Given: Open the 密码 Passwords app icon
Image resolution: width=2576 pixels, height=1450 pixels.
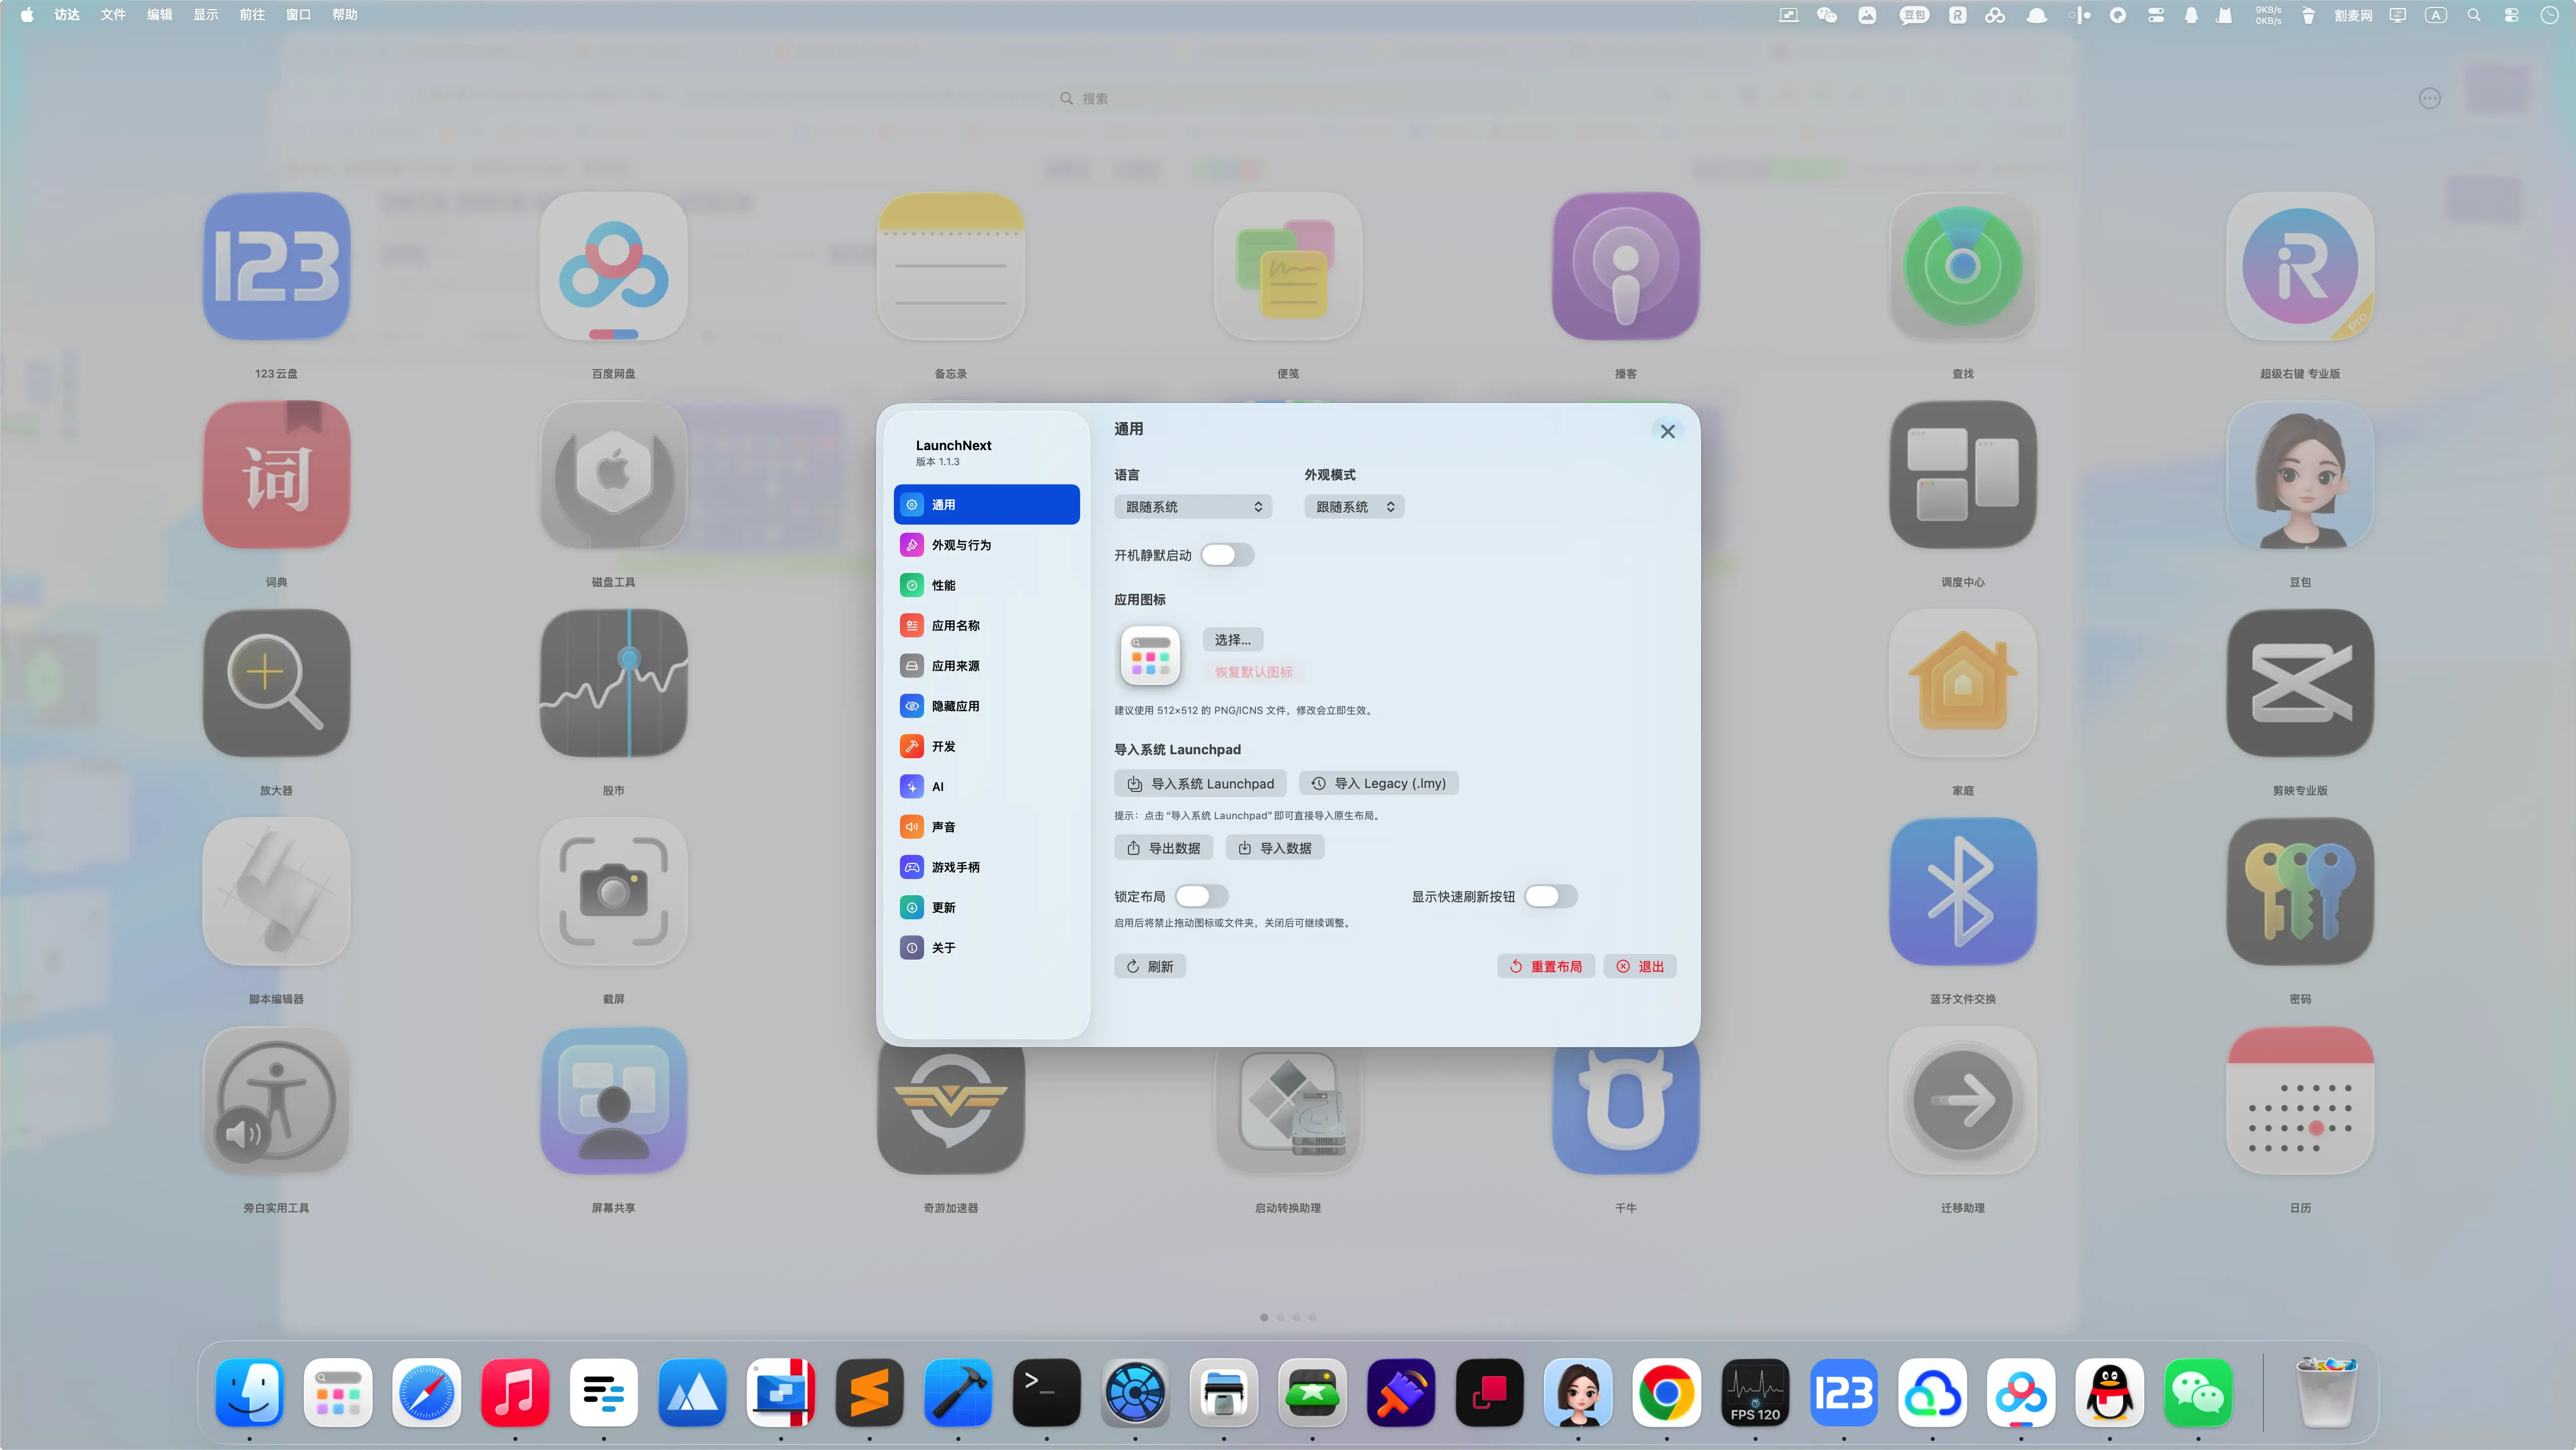Looking at the screenshot, I should point(2299,892).
